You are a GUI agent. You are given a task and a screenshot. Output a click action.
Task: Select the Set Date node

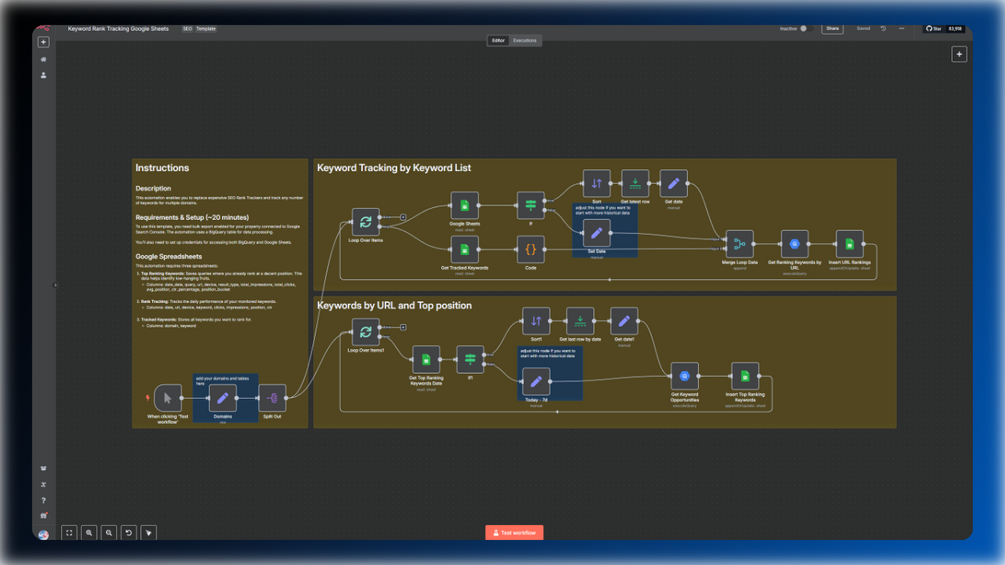597,233
